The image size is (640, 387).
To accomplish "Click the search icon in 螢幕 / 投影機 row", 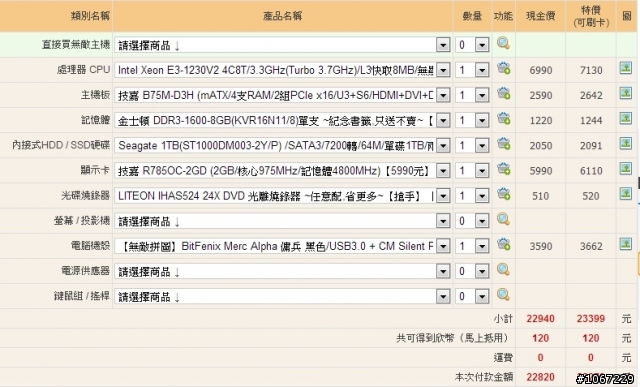I will pyautogui.click(x=503, y=219).
